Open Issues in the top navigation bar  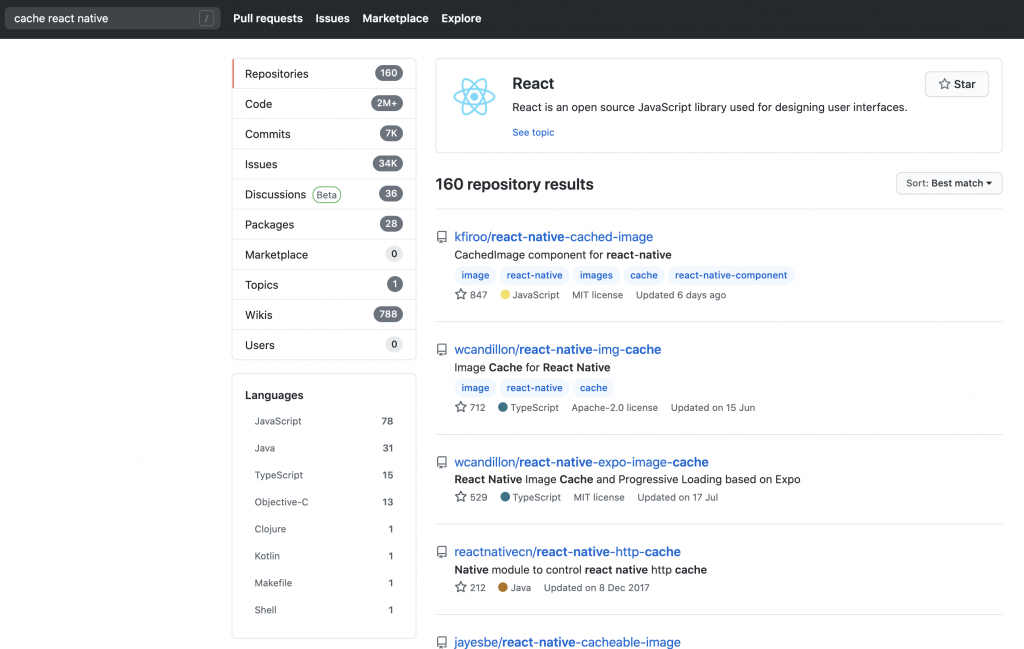pos(332,18)
